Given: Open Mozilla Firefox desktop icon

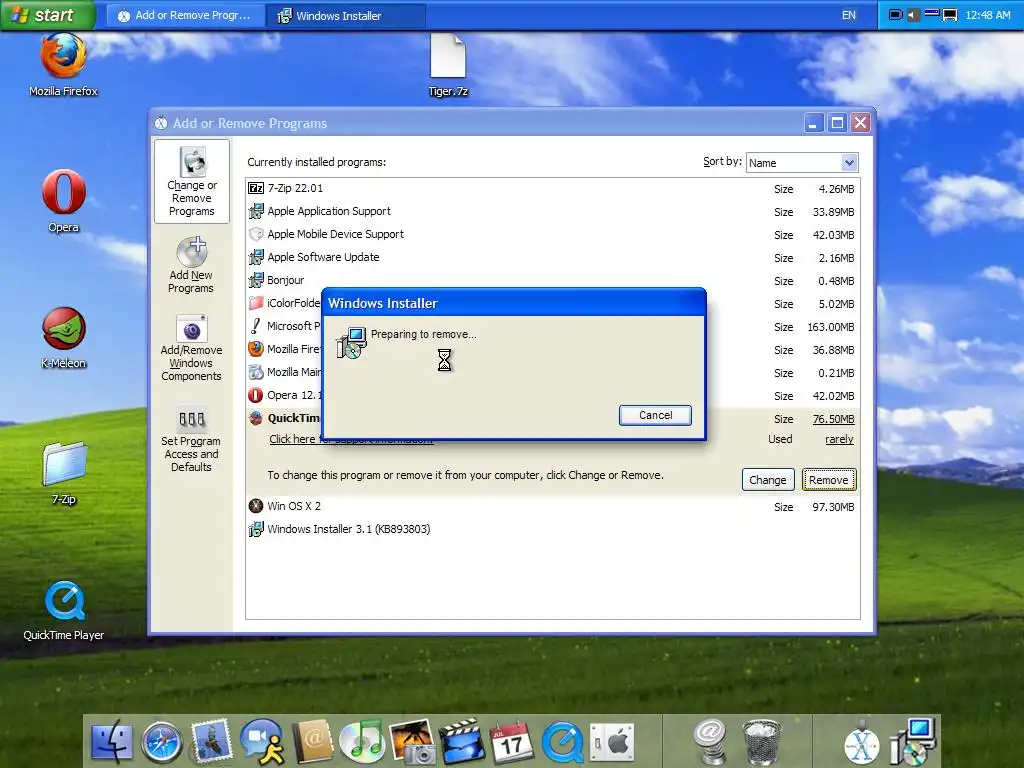Looking at the screenshot, I should 63,66.
